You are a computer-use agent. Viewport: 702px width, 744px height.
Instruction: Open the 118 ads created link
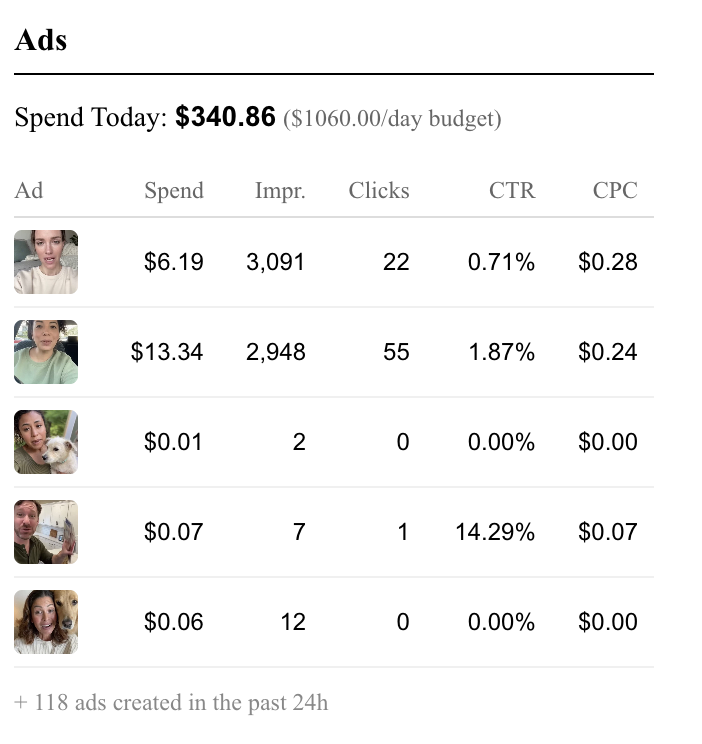pos(171,702)
